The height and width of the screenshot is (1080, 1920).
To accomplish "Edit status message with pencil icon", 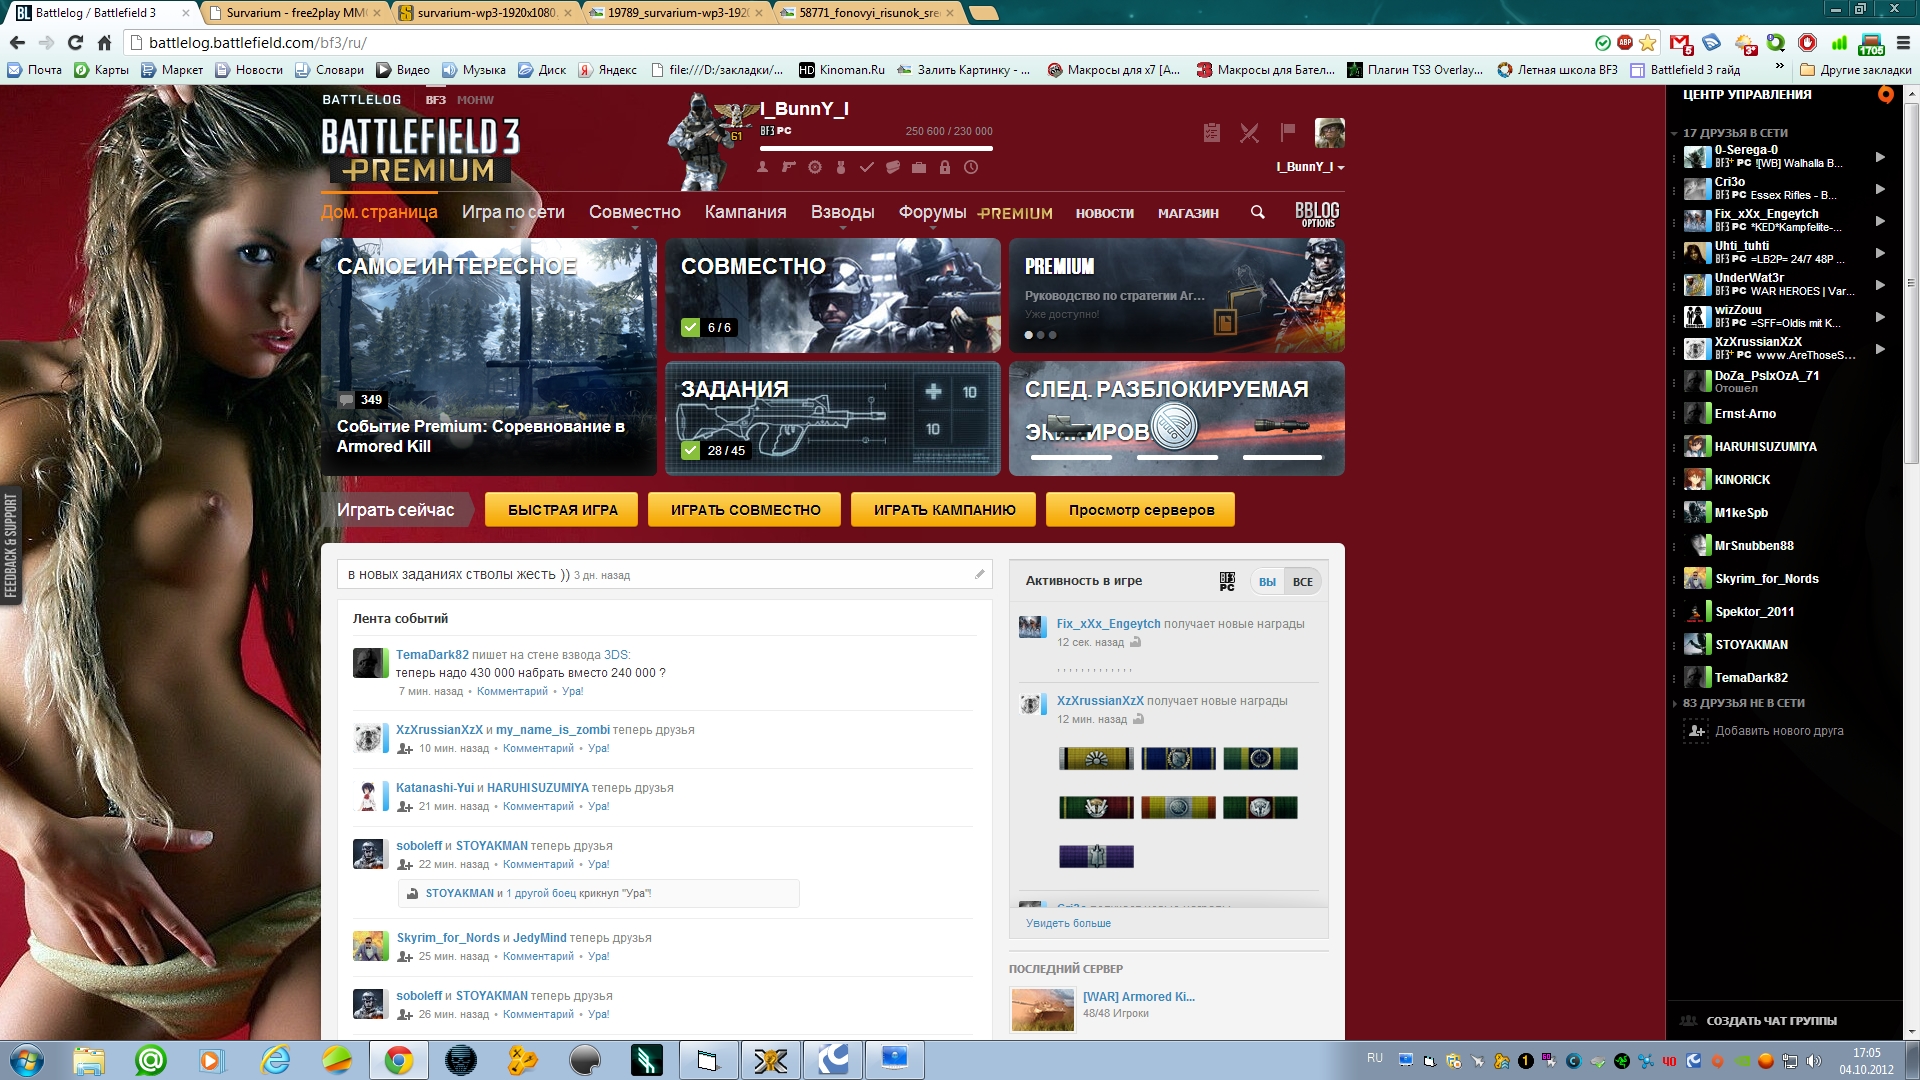I will [x=979, y=574].
